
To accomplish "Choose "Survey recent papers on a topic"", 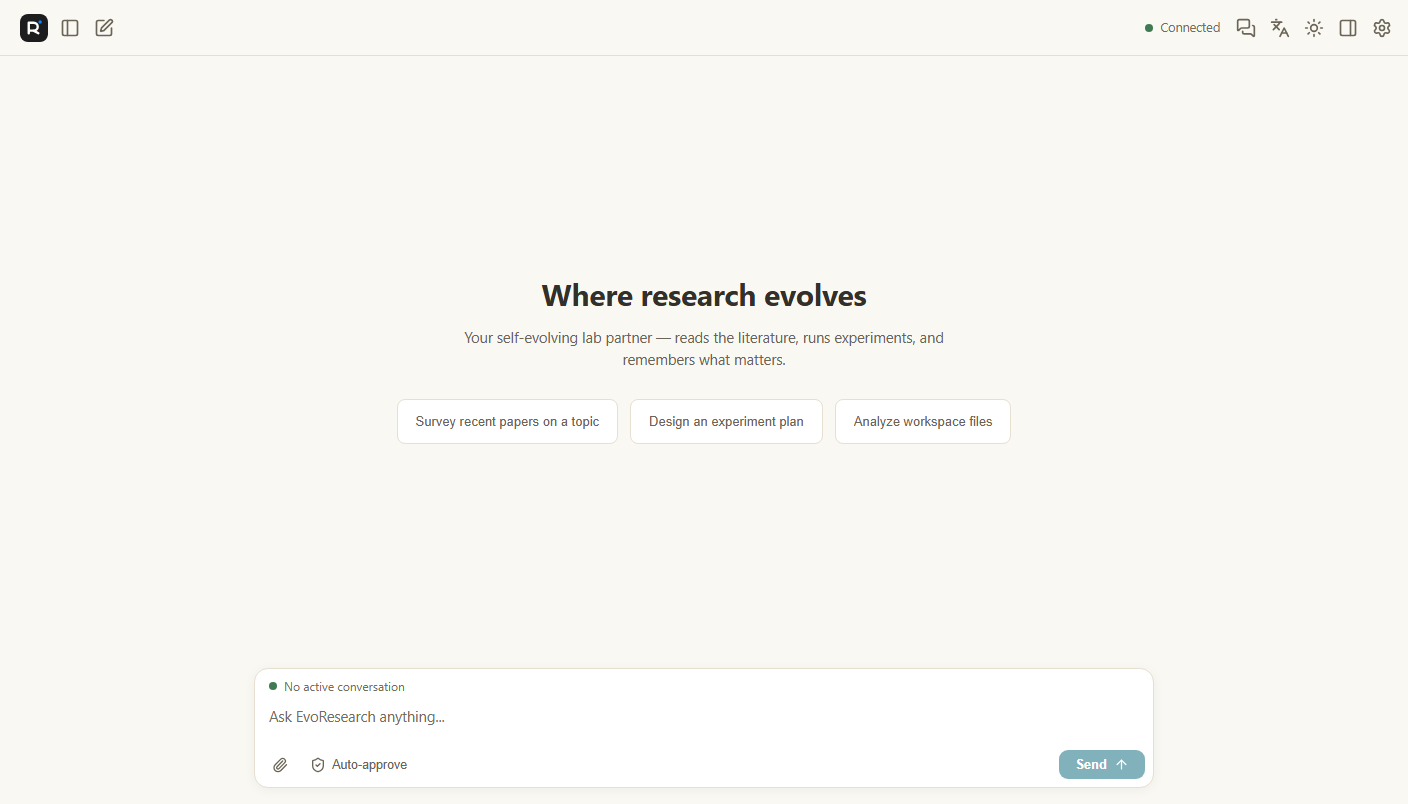I will pyautogui.click(x=507, y=422).
